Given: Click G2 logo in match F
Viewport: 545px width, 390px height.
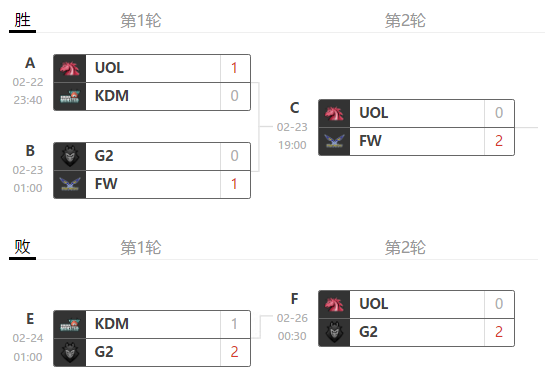Looking at the screenshot, I should coord(334,333).
